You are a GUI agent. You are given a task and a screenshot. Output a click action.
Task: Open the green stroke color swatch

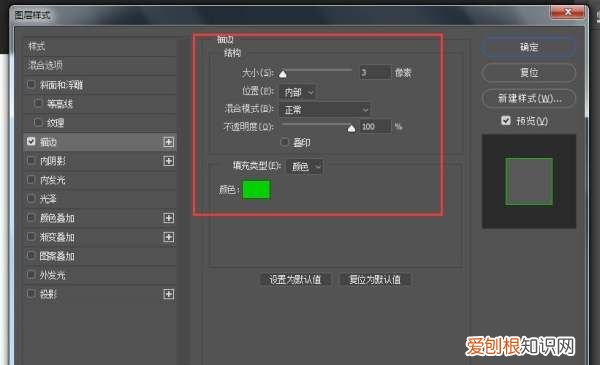[256, 190]
